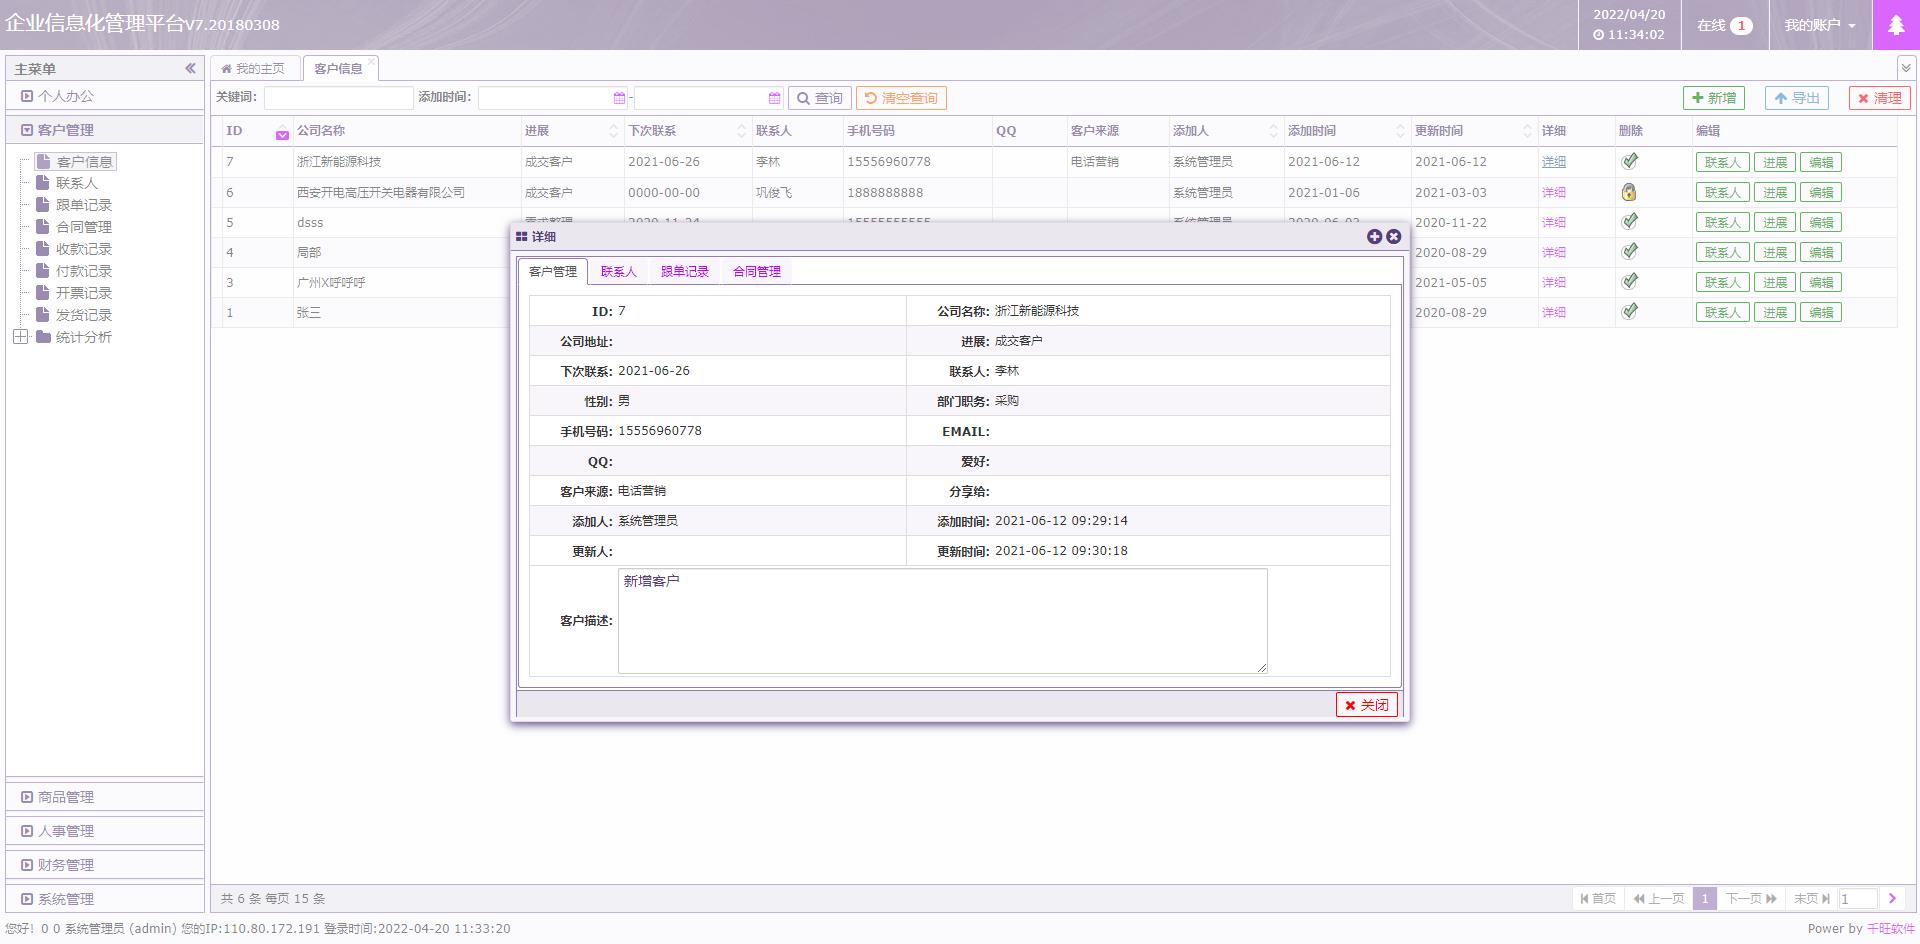
Task: Expand 财务管理 menu section
Action: pos(105,865)
